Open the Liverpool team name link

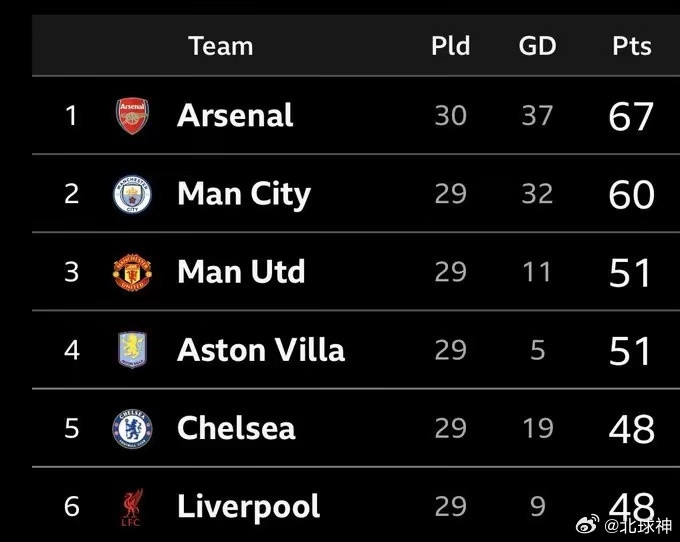(x=248, y=506)
